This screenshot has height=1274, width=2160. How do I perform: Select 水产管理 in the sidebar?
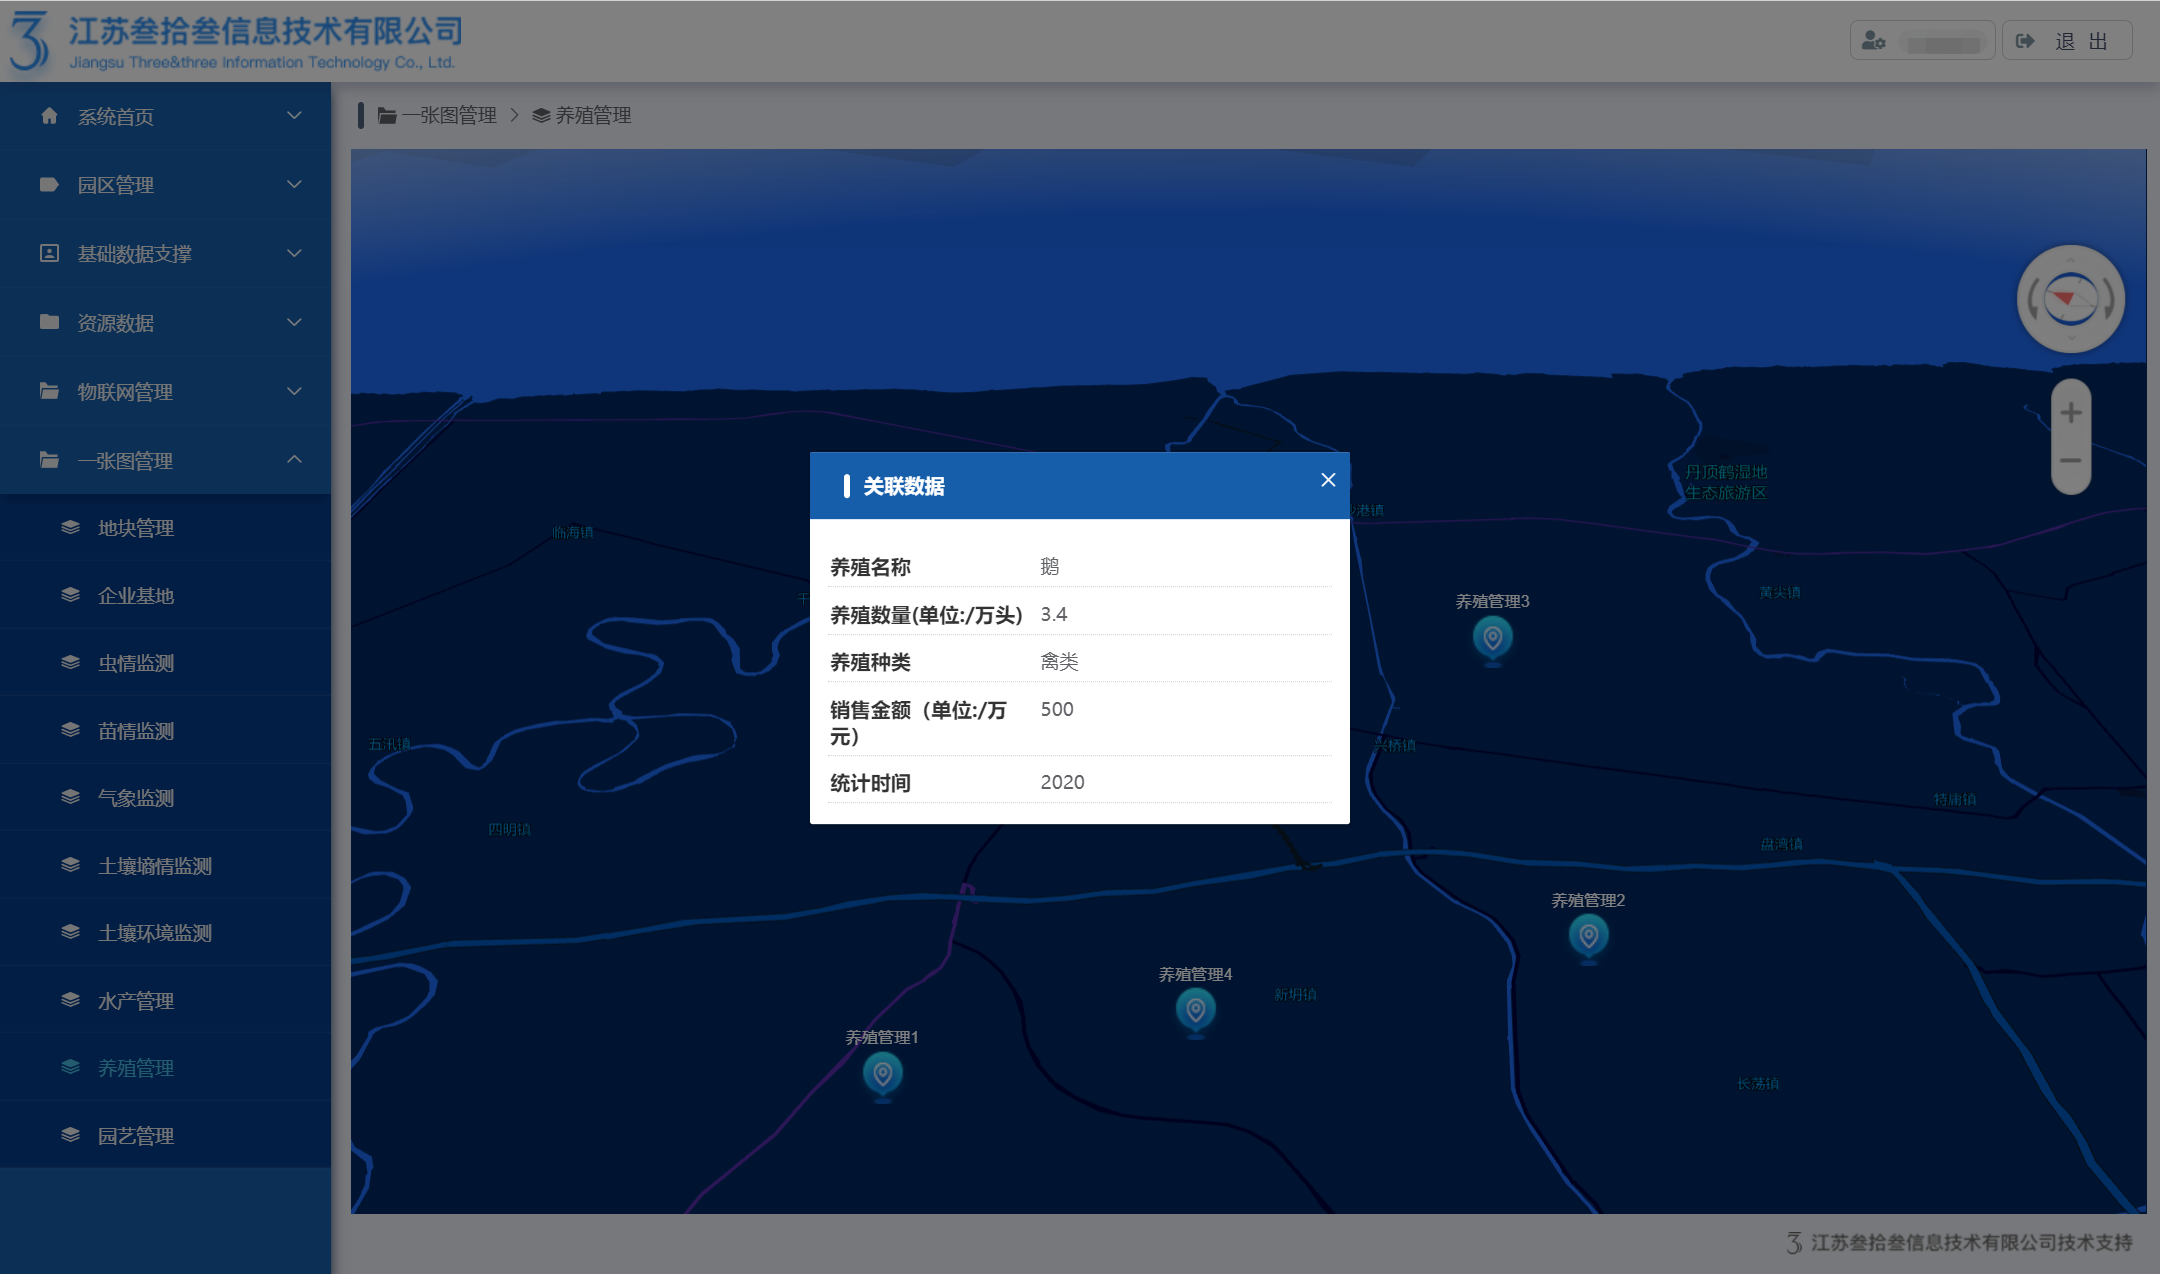[136, 1001]
